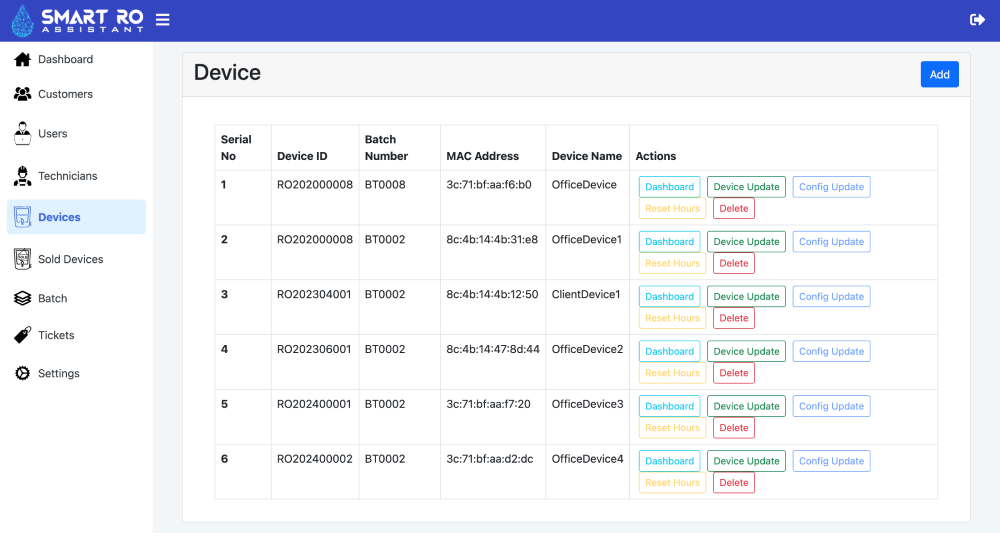Click the MAC Address column header
This screenshot has width=1000, height=538.
click(x=482, y=156)
